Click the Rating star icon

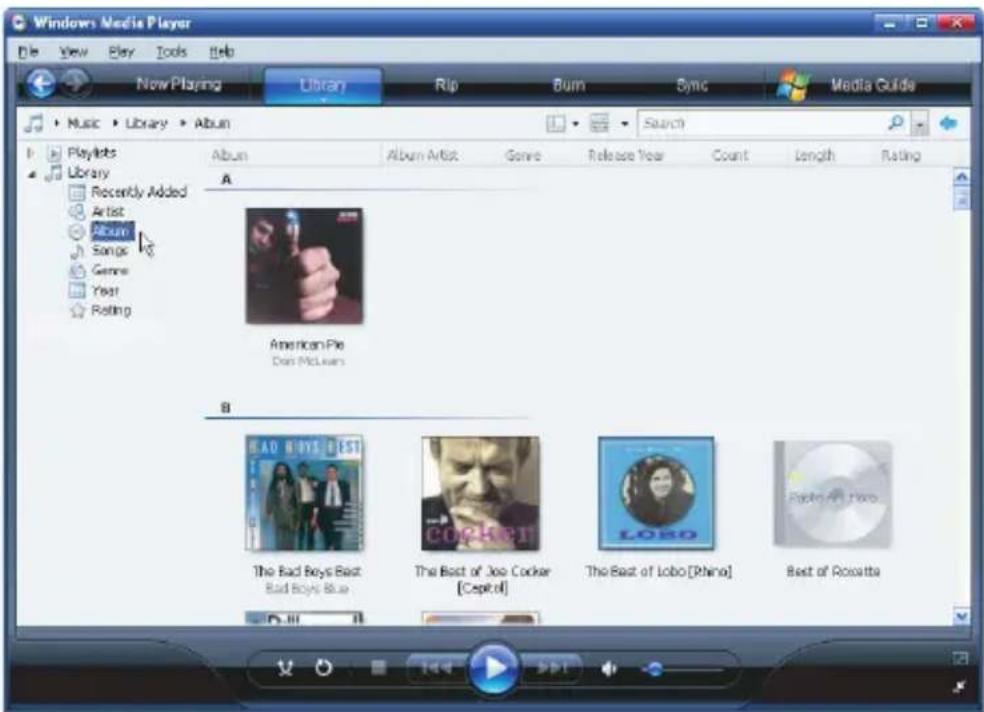tap(77, 311)
